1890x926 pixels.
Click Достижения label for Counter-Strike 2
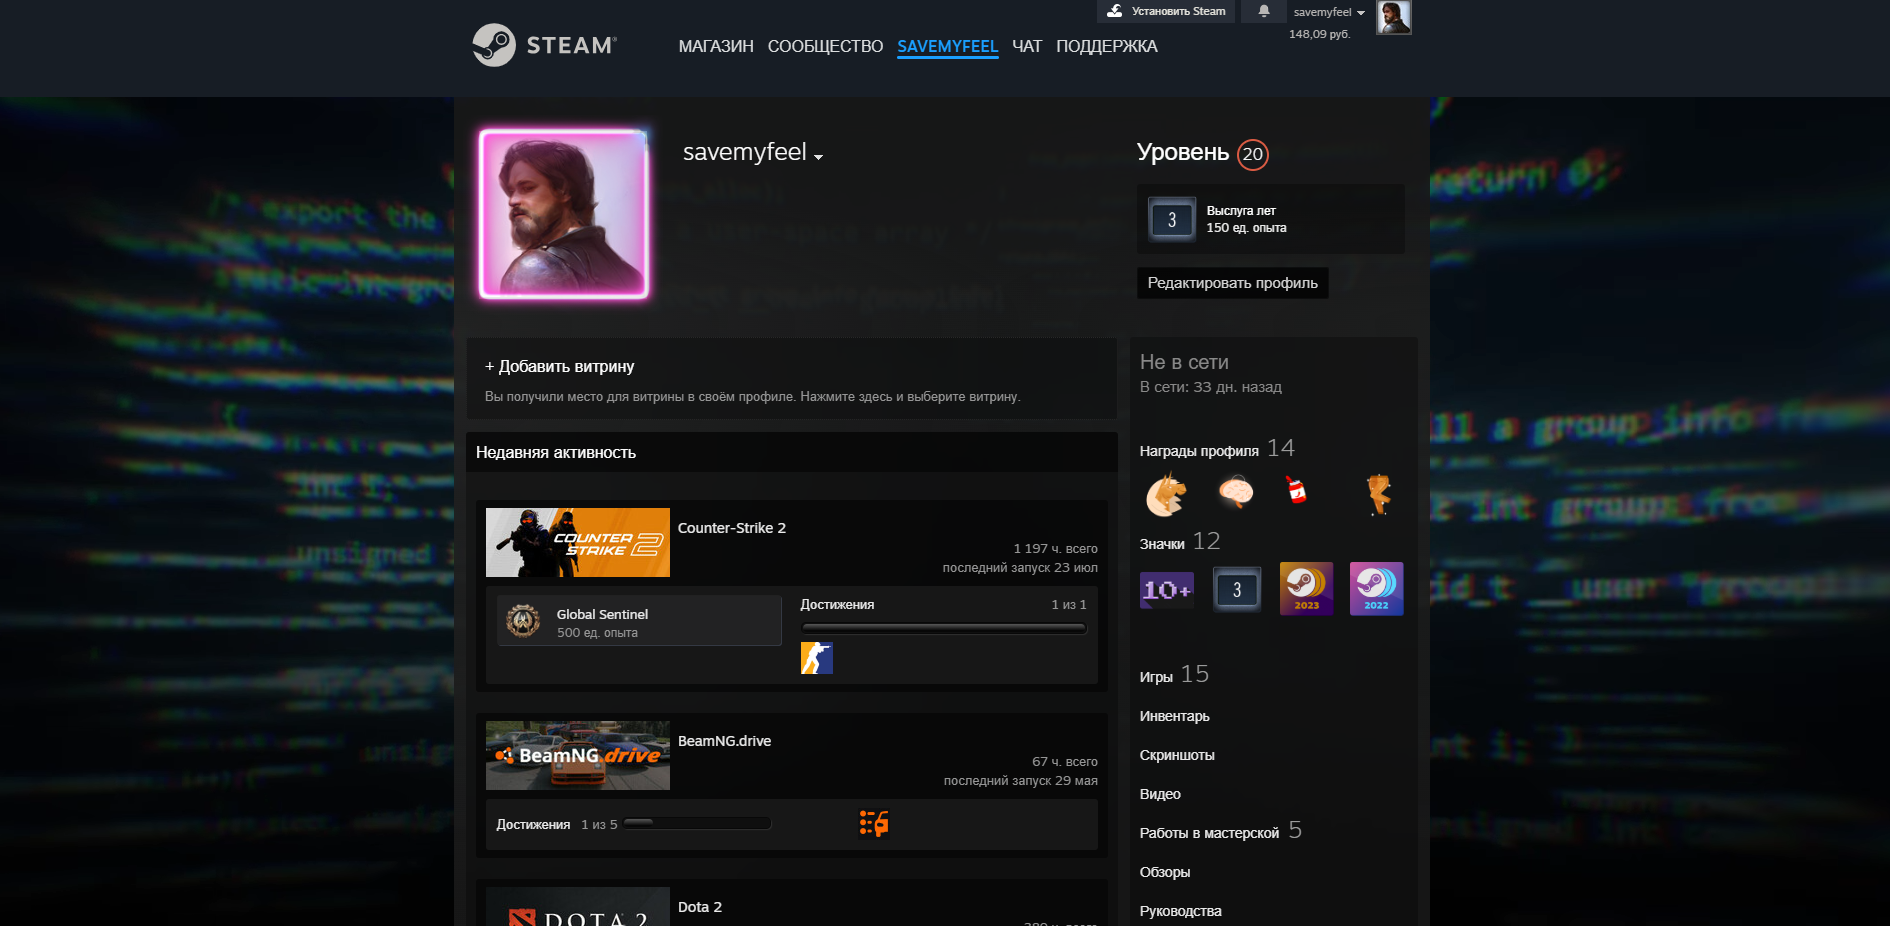point(837,604)
